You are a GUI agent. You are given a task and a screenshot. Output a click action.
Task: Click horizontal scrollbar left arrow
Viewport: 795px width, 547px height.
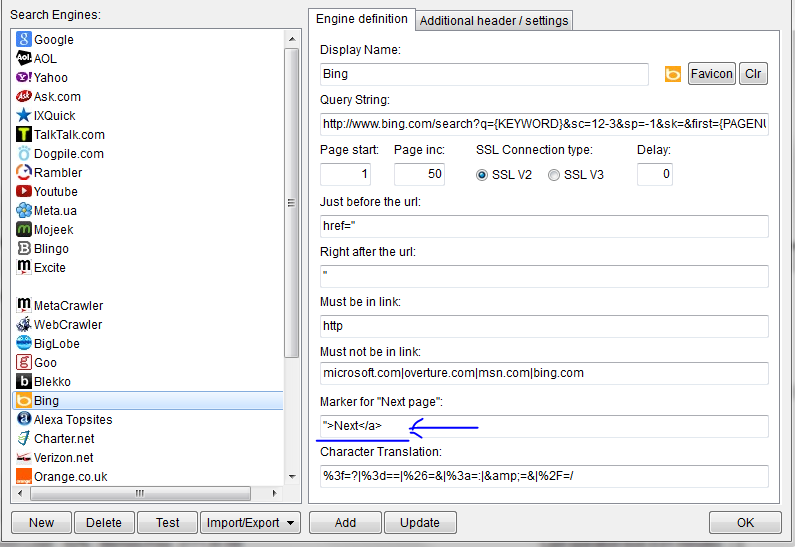point(20,493)
